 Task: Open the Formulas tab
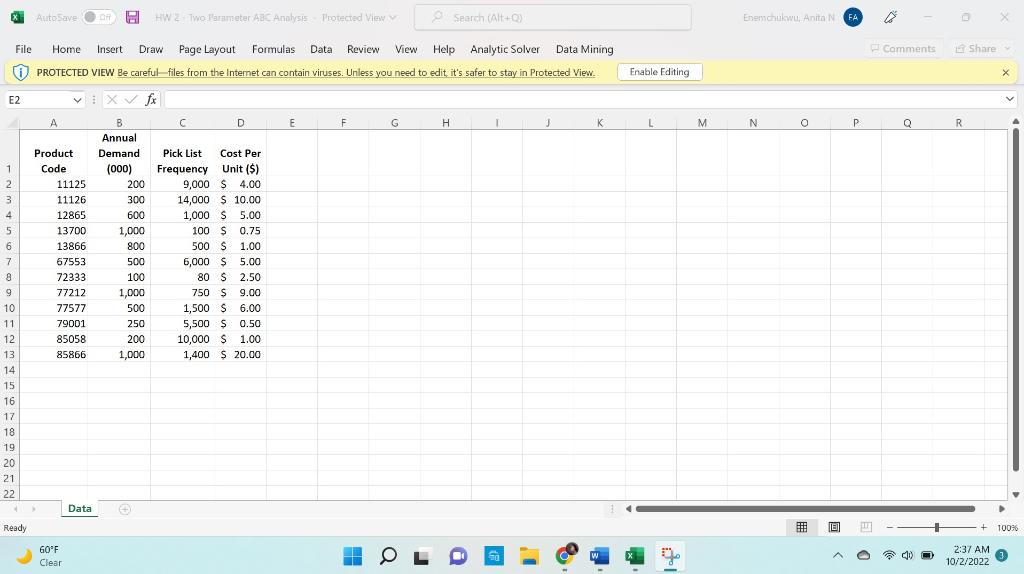(273, 49)
